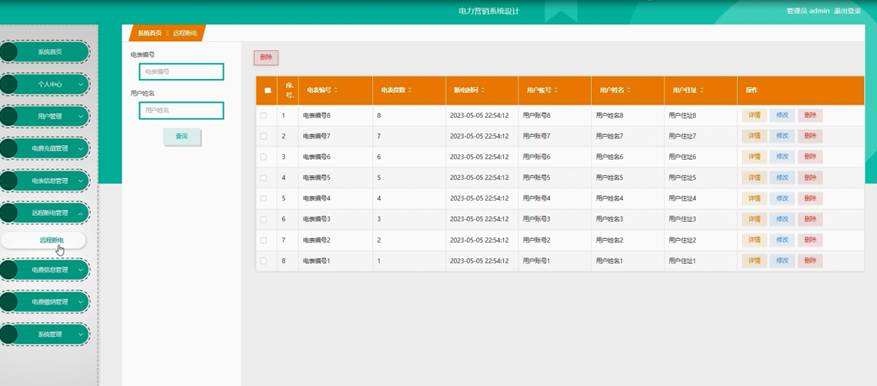Check the row checkbox for 电表编号3
This screenshot has height=386, width=877.
[263, 219]
